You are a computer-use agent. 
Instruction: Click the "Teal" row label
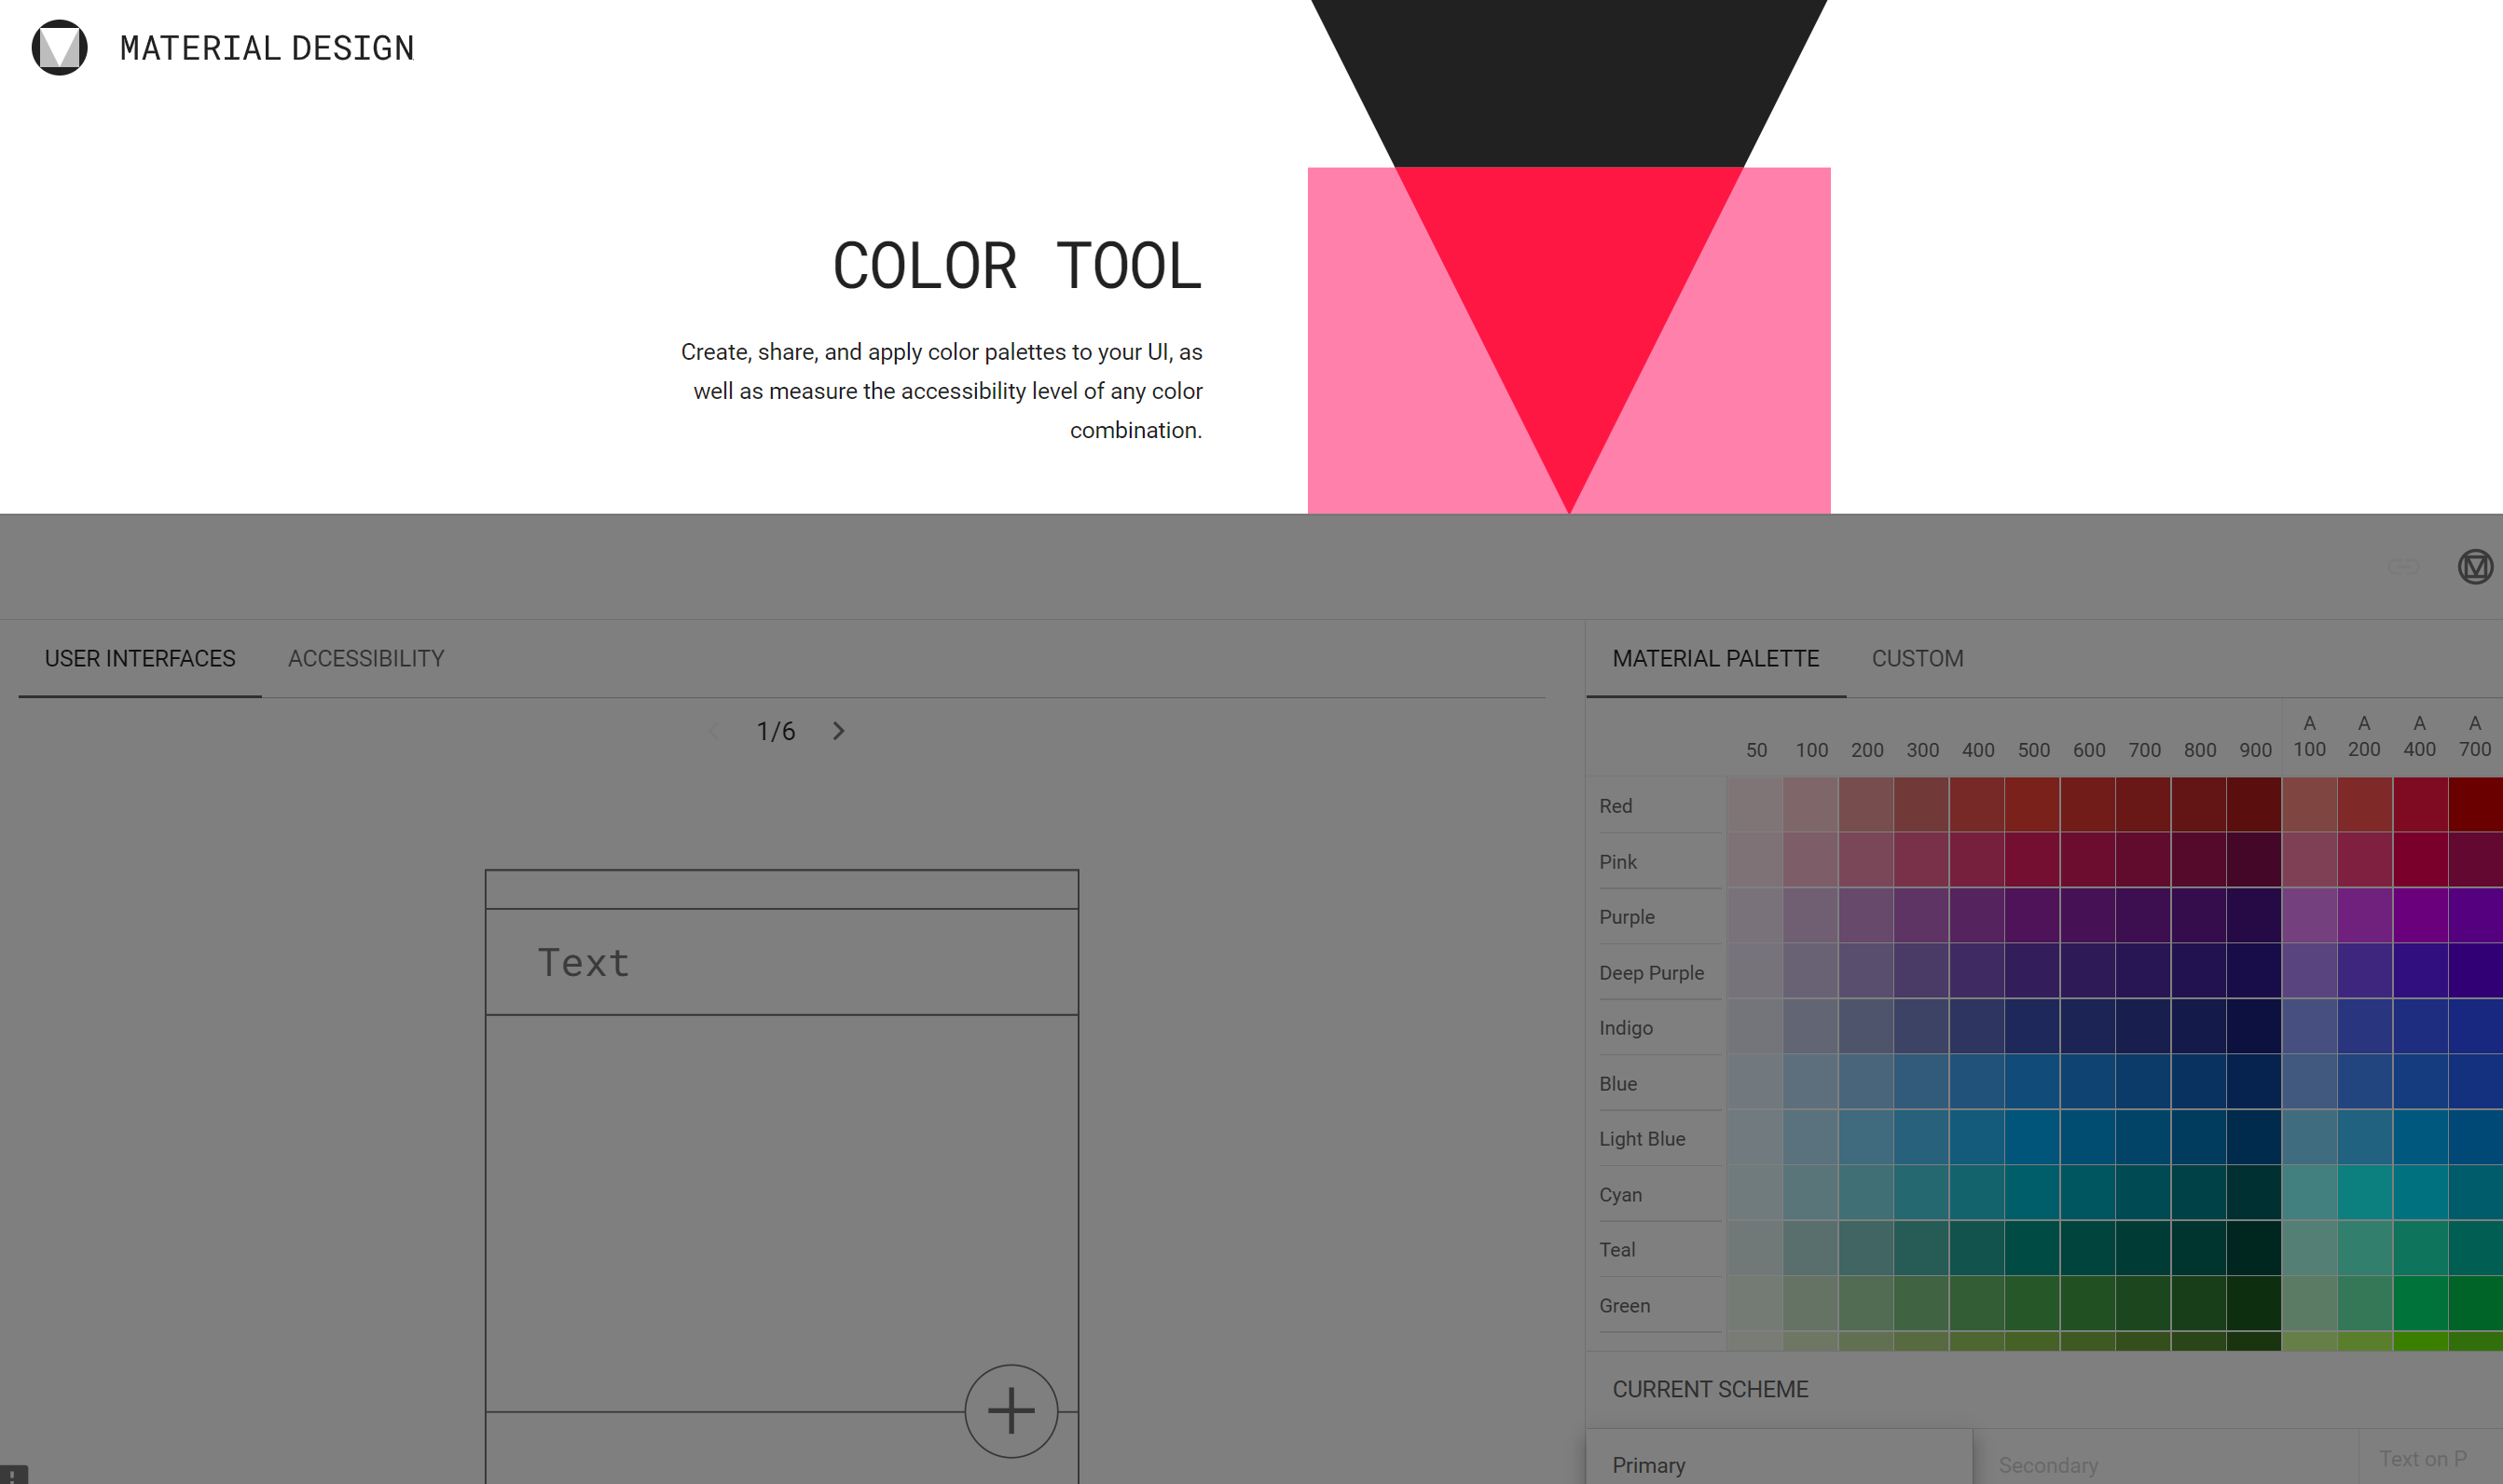pos(1617,1250)
